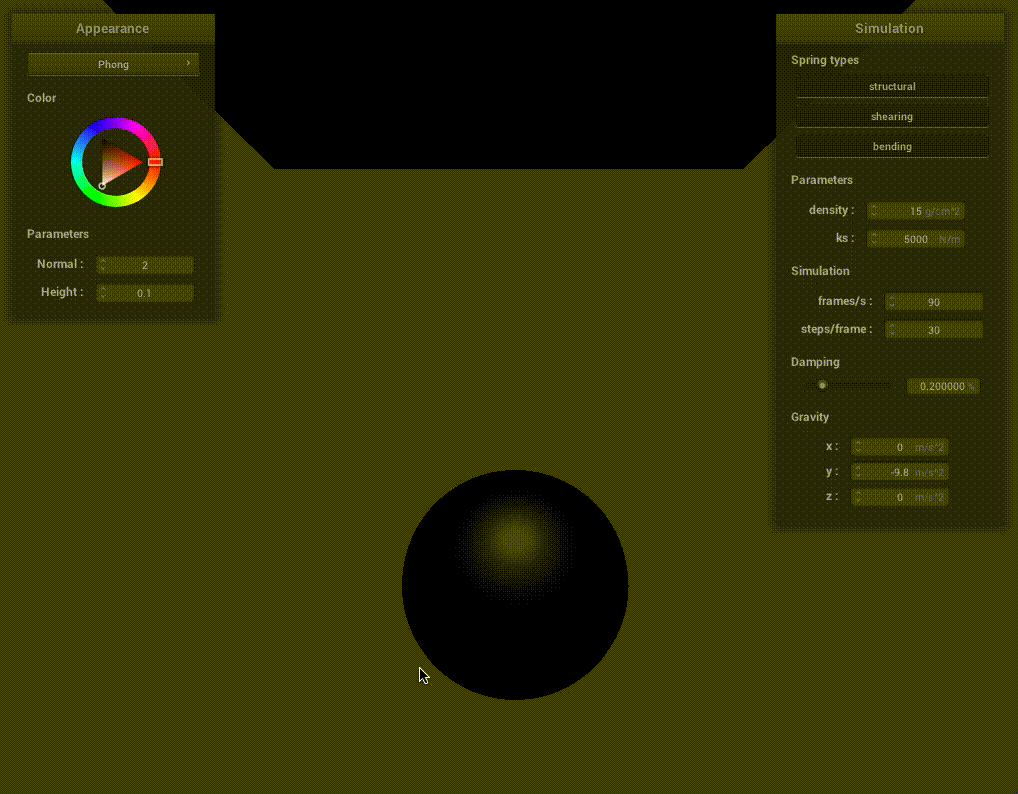Viewport: 1018px width, 794px height.
Task: Open the Phong shader dropdown
Action: point(113,64)
